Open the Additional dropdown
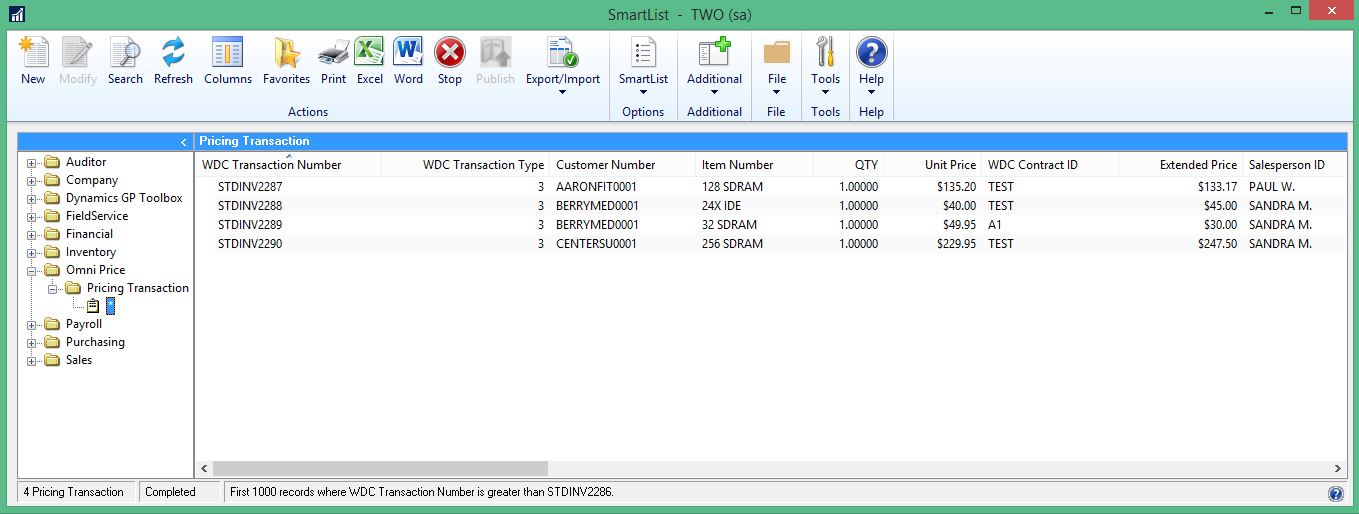Screen dimensions: 1359x514 714,66
